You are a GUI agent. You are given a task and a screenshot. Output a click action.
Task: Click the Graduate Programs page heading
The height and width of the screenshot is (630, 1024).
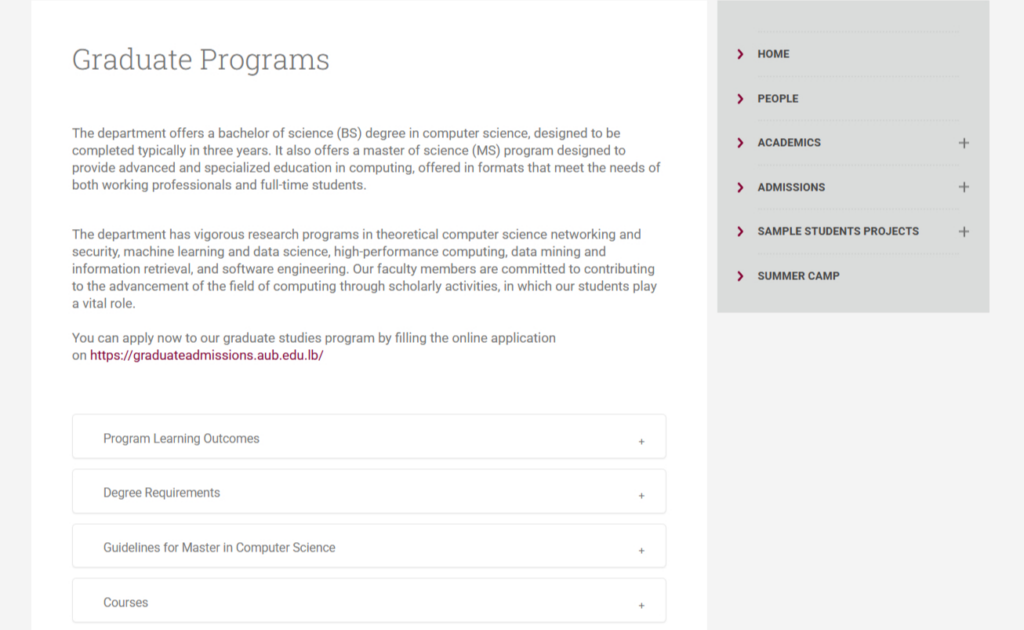(x=200, y=60)
